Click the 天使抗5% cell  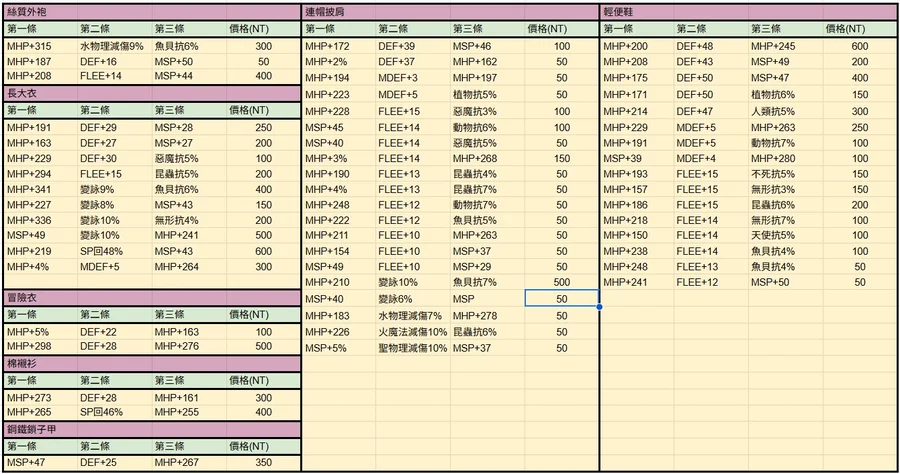pos(786,235)
